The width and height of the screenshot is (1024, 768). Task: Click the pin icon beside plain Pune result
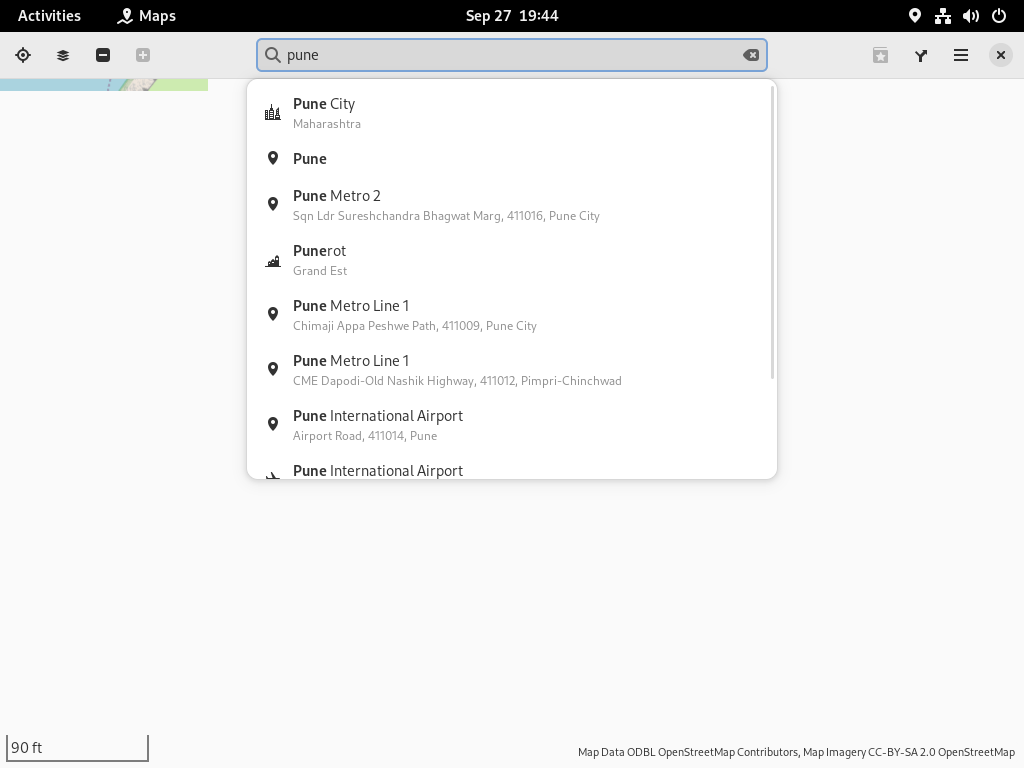tap(273, 159)
